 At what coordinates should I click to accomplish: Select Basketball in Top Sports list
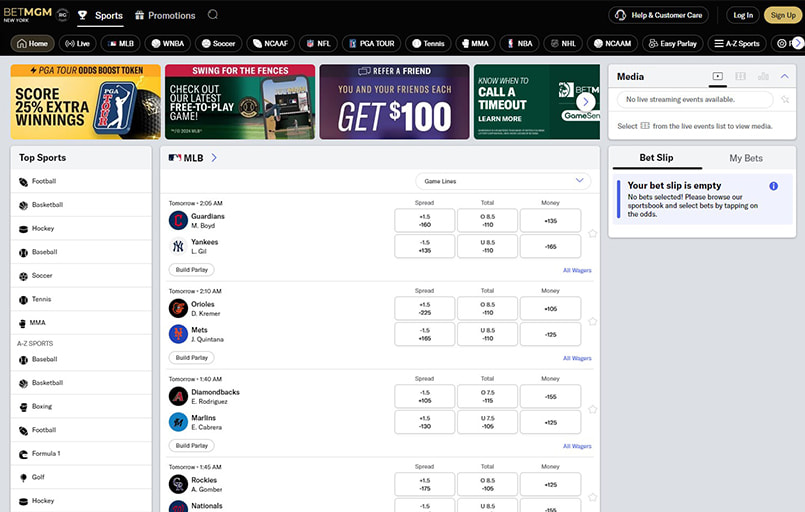81,205
